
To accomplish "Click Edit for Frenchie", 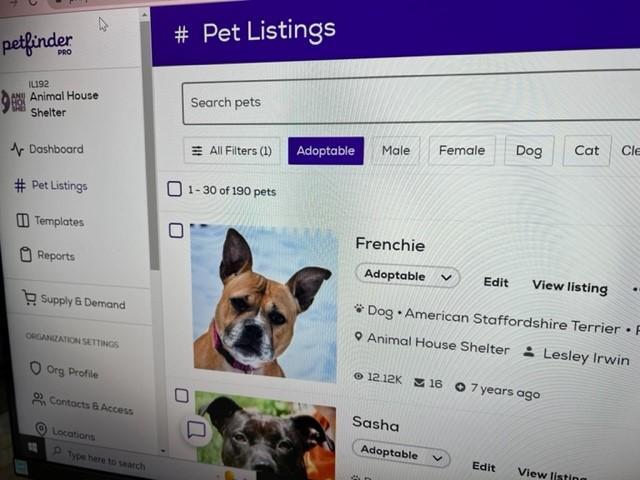I will pos(496,282).
